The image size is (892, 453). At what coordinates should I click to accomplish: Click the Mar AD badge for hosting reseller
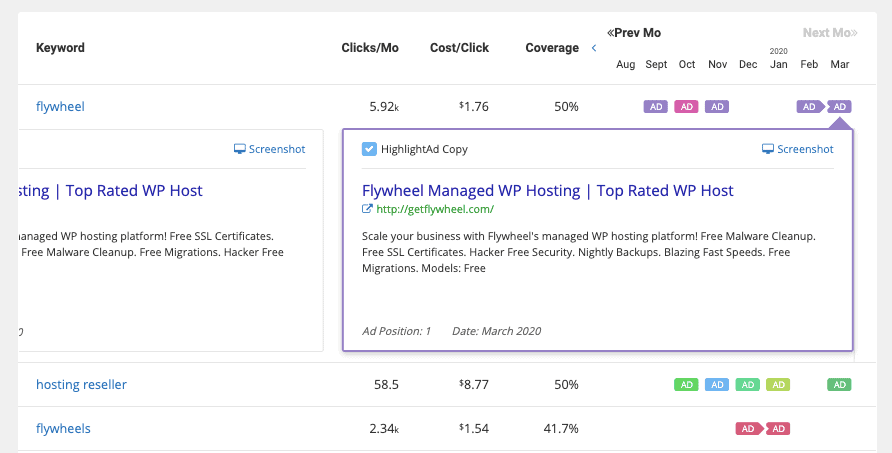click(840, 385)
